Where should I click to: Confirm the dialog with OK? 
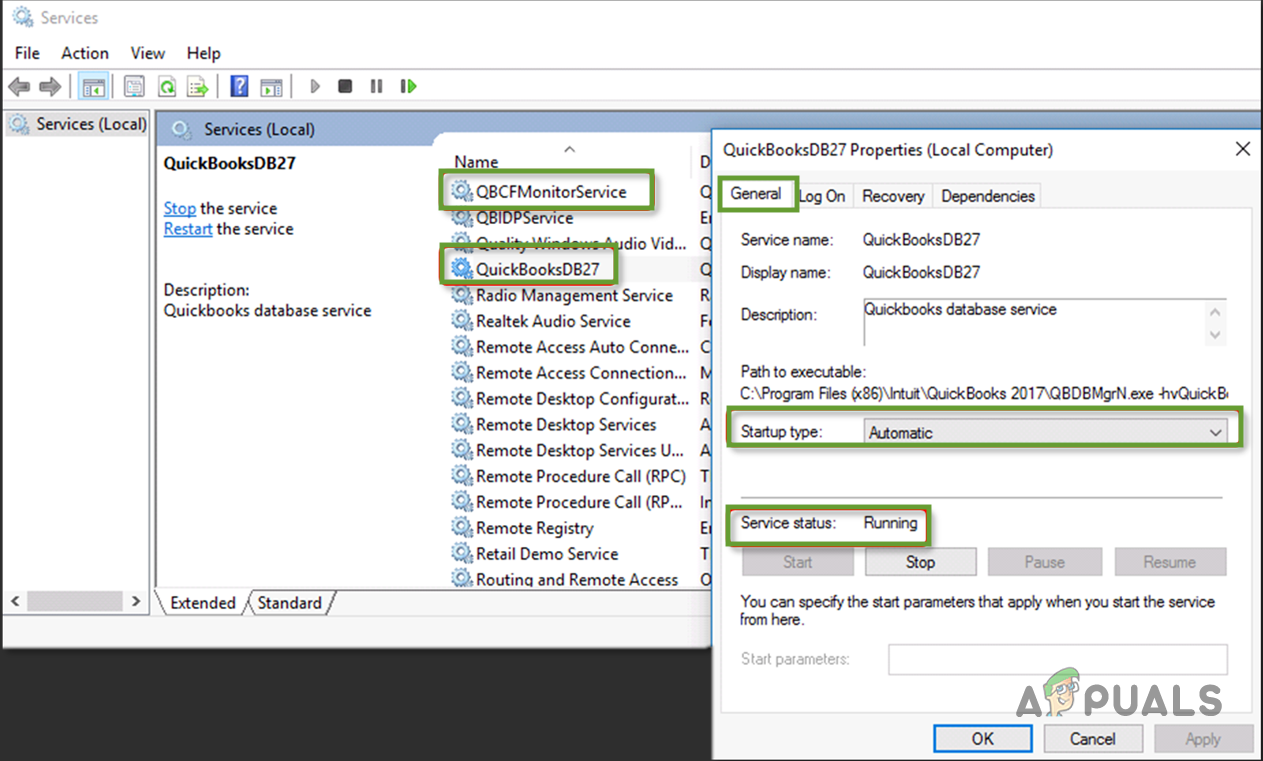(x=983, y=739)
